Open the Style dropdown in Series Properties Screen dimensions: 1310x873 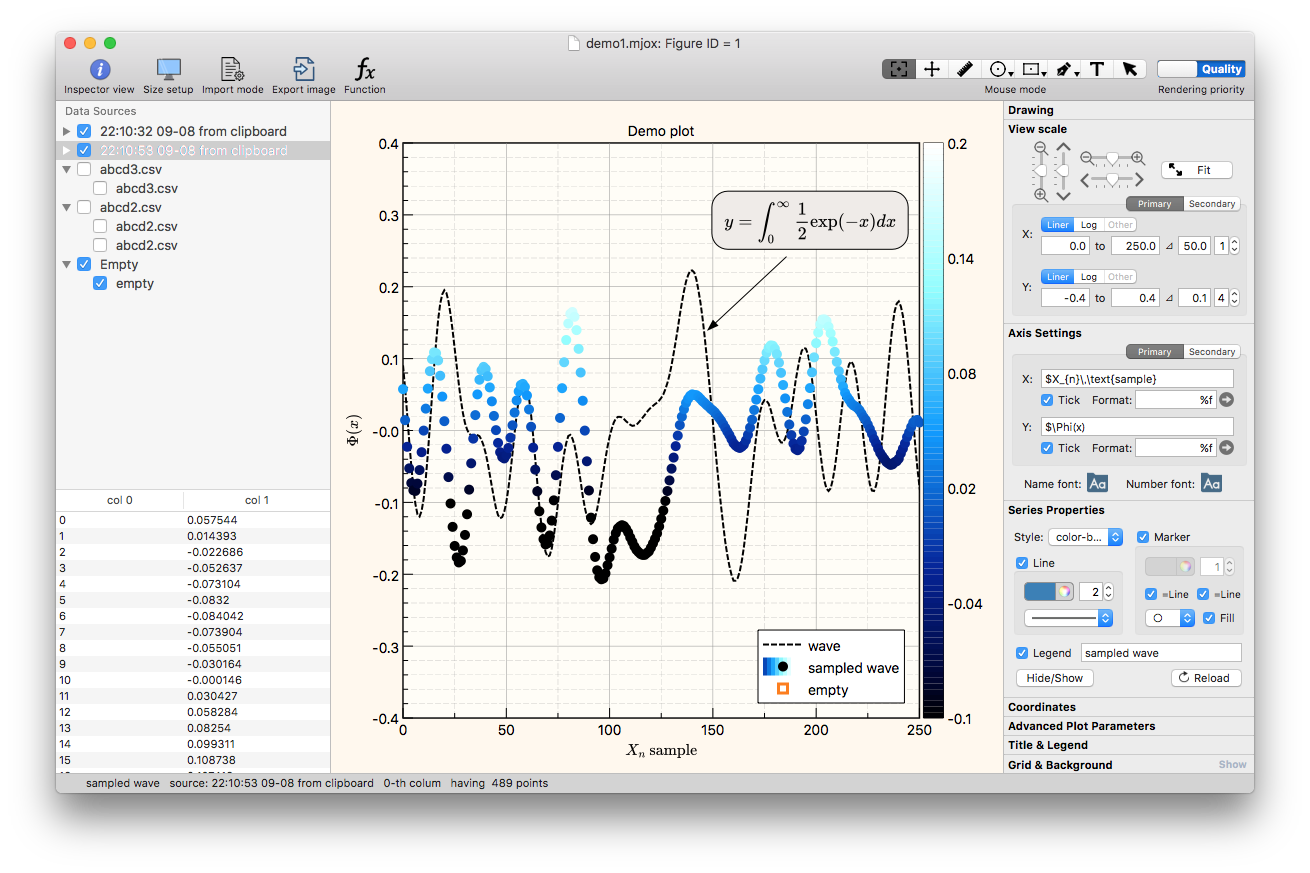[x=1085, y=537]
